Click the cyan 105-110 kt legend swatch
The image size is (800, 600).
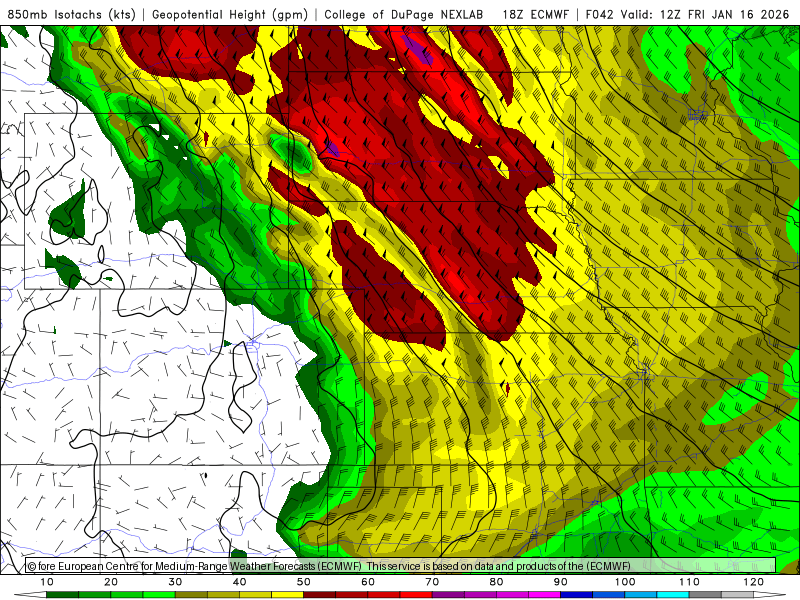[x=673, y=595]
